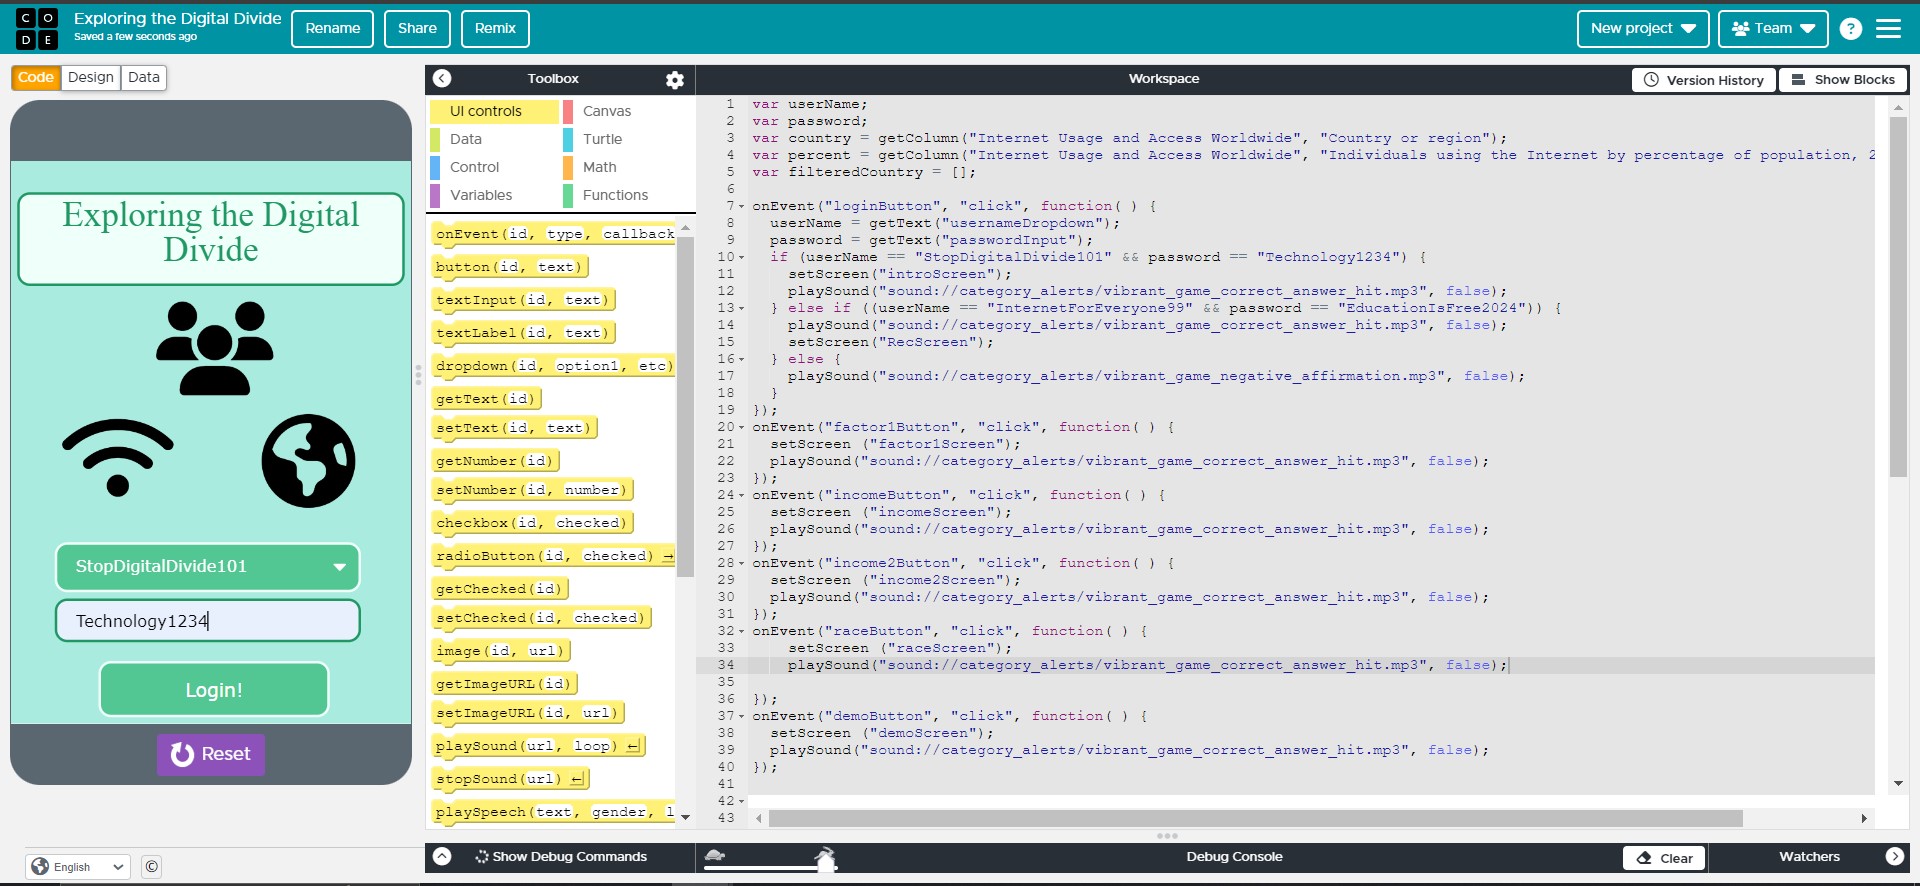Screen dimensions: 1920x886
Task: Select the onEvent block in toolbox
Action: click(555, 234)
